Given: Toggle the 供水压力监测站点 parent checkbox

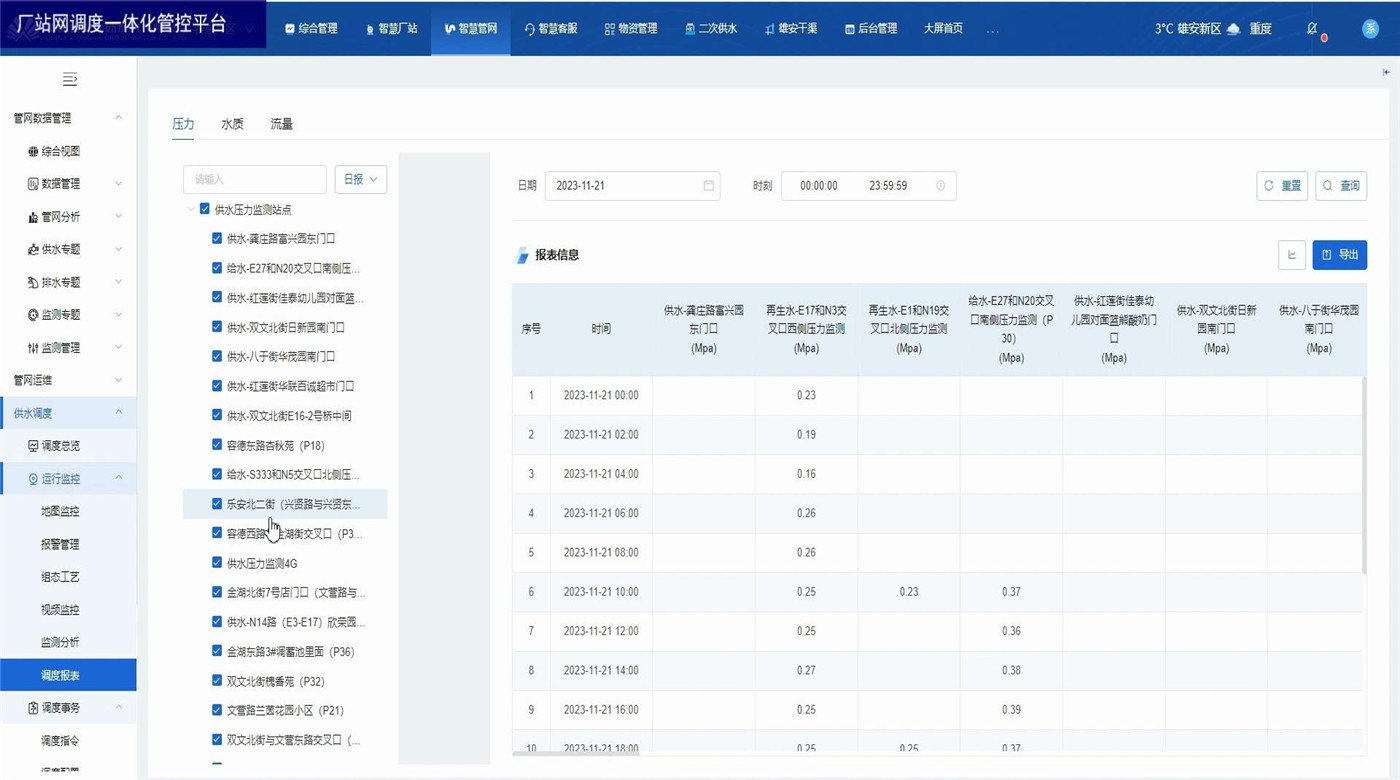Looking at the screenshot, I should pos(205,209).
